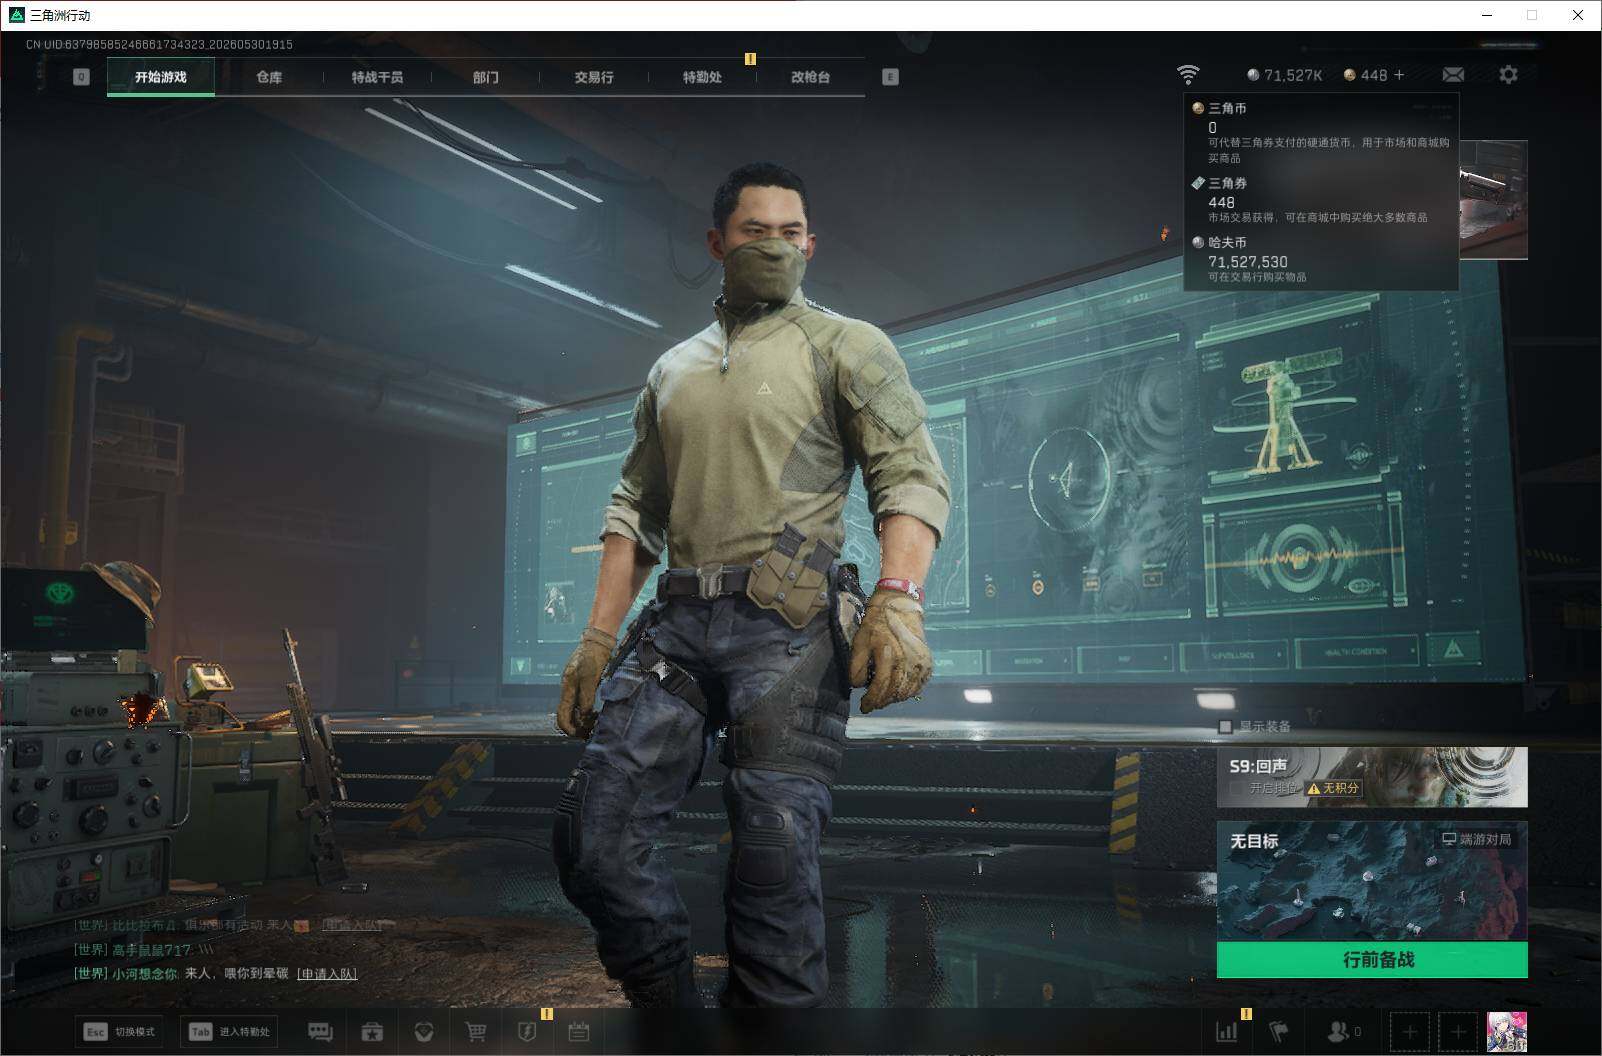Click Esc 切换模式 button
This screenshot has width=1602, height=1056.
tap(119, 1032)
